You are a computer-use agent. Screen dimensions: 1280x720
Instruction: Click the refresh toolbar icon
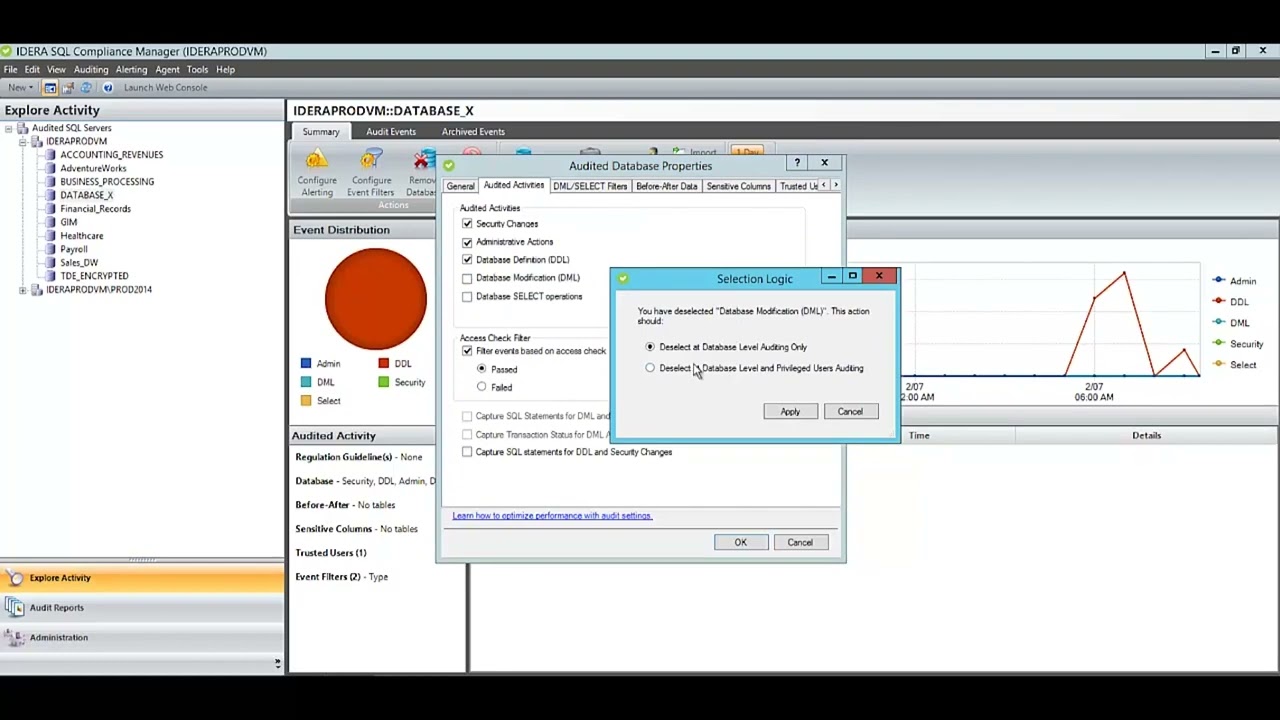click(85, 88)
